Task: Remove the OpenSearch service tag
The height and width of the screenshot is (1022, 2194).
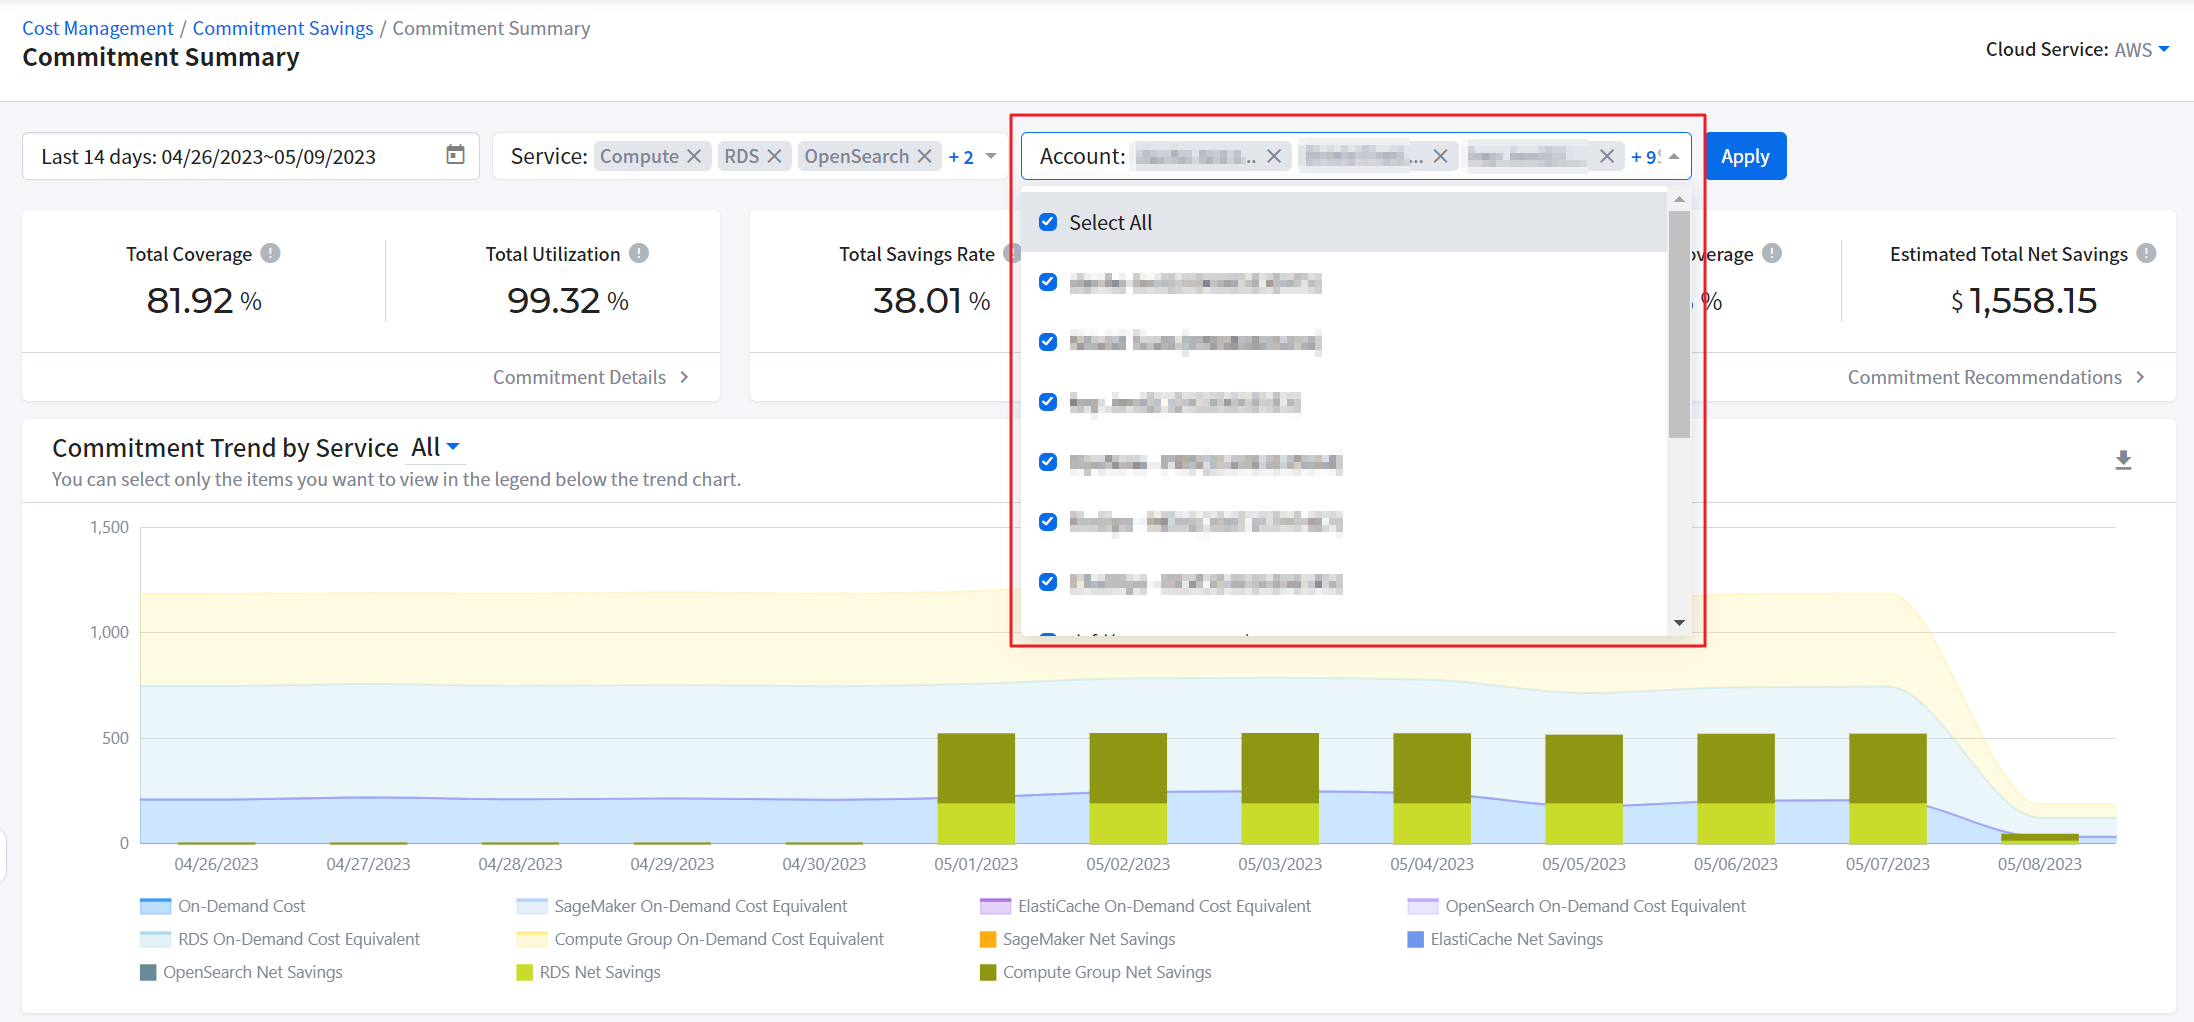Action: coord(925,156)
